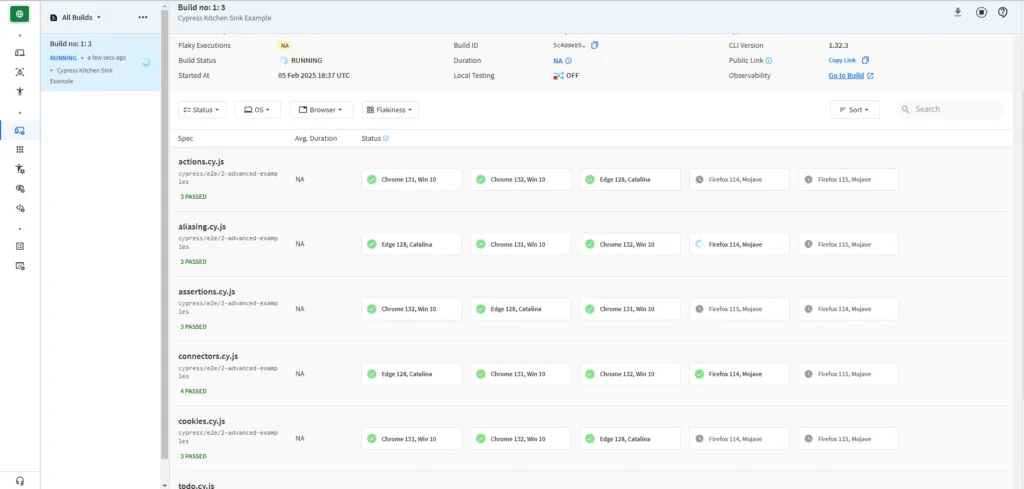Image resolution: width=1024 pixels, height=489 pixels.
Task: Select Build no: 1: 3 in builds list
Action: tap(100, 62)
